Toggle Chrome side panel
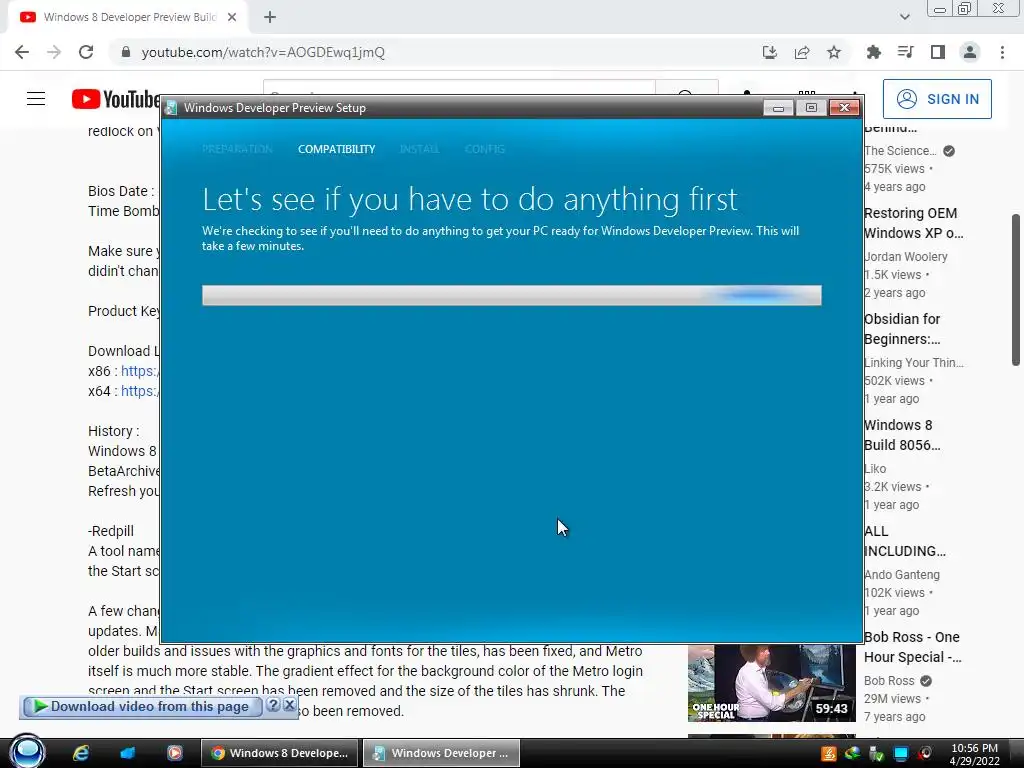This screenshot has width=1024, height=768. click(x=937, y=52)
